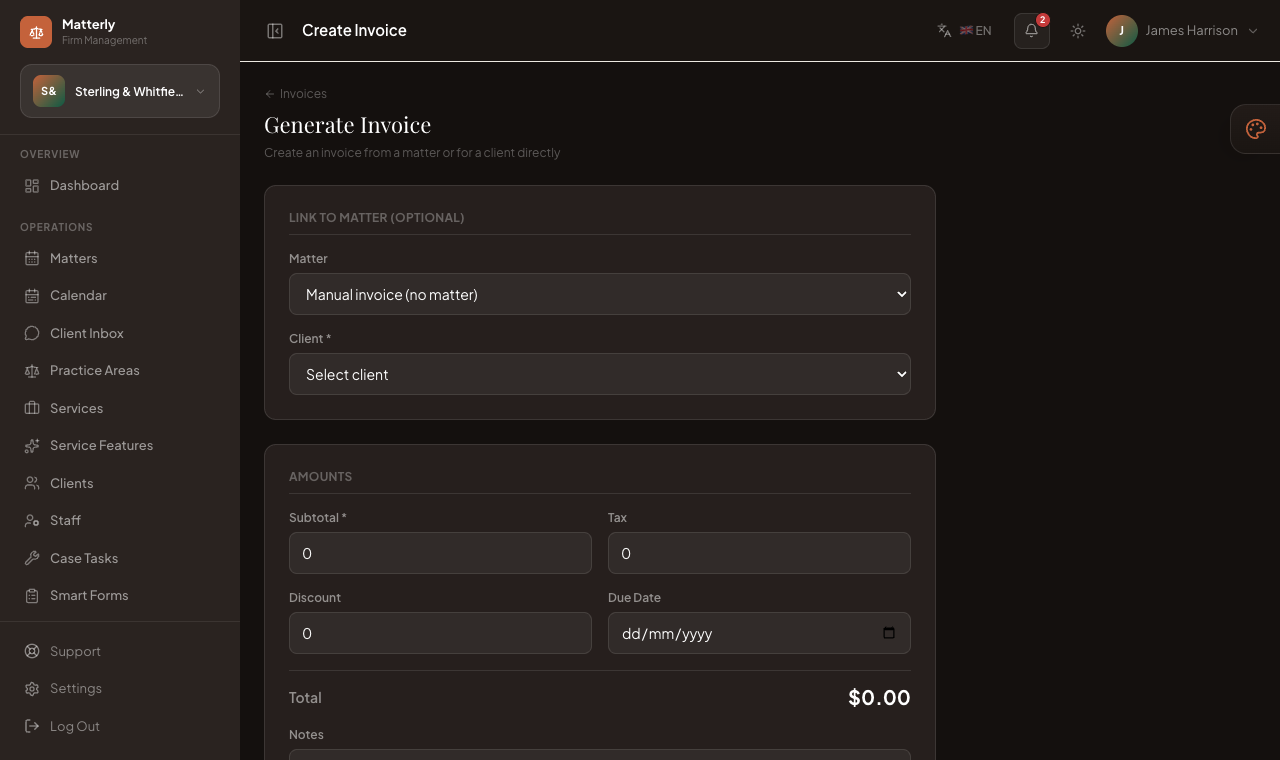Click the James Harrison avatar
The image size is (1280, 760).
[1122, 31]
